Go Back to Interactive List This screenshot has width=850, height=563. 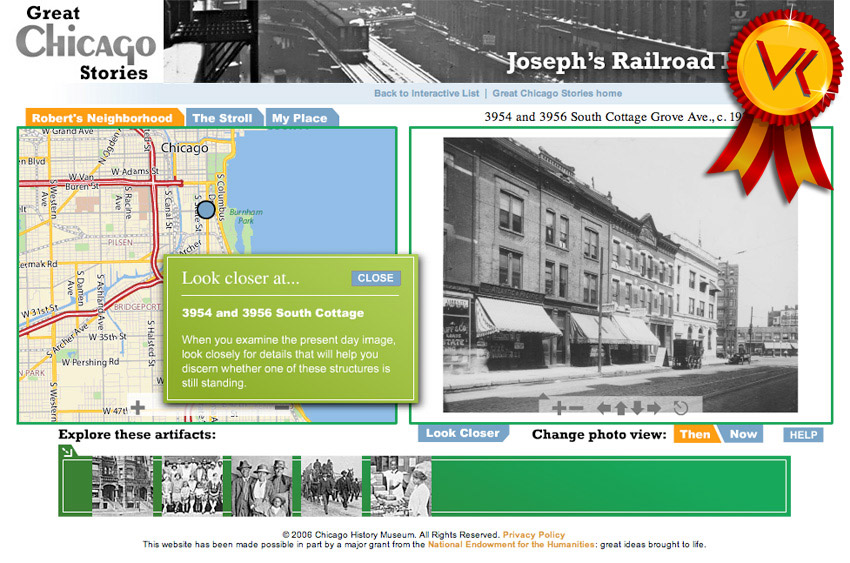pos(427,93)
